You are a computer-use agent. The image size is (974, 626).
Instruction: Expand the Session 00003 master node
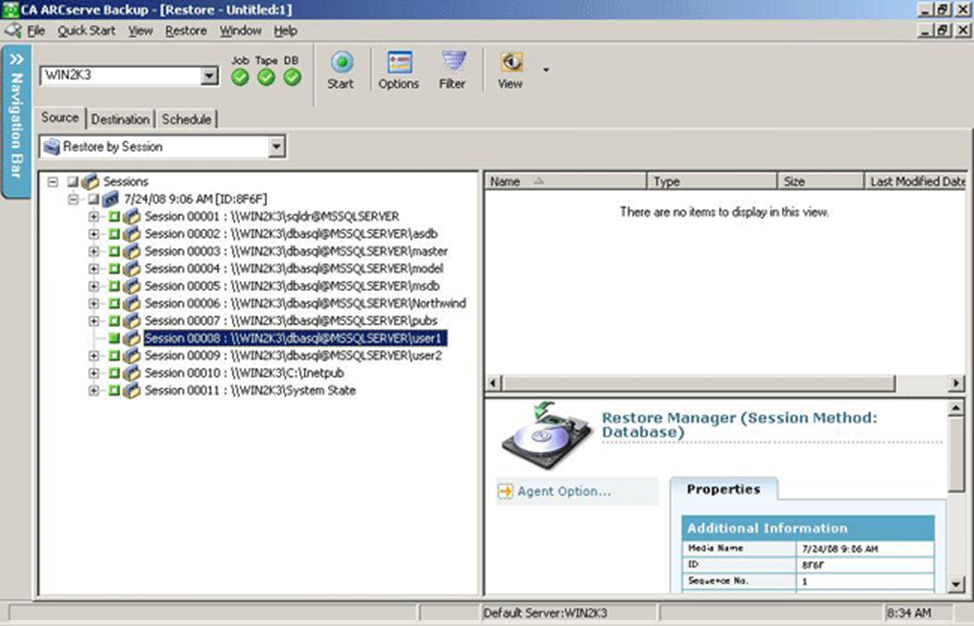pyautogui.click(x=94, y=252)
